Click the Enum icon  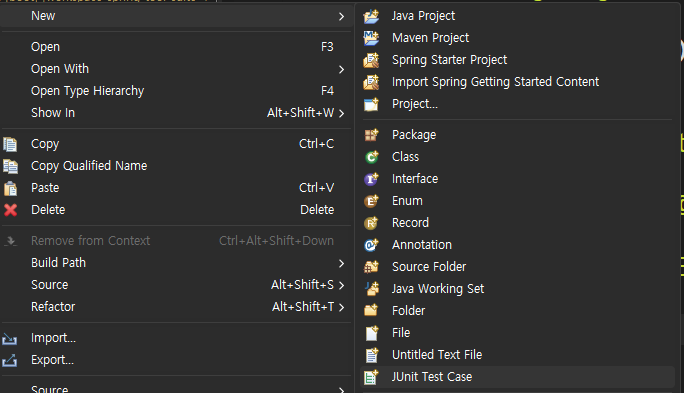(x=371, y=201)
